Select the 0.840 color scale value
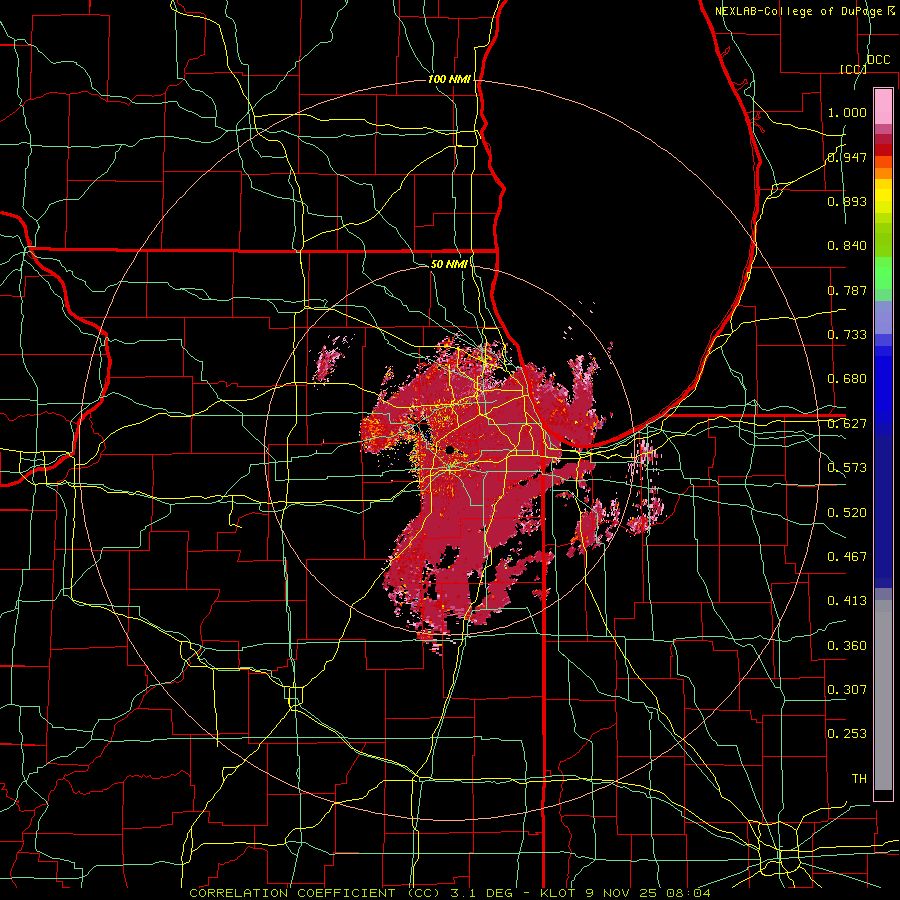 tap(847, 246)
